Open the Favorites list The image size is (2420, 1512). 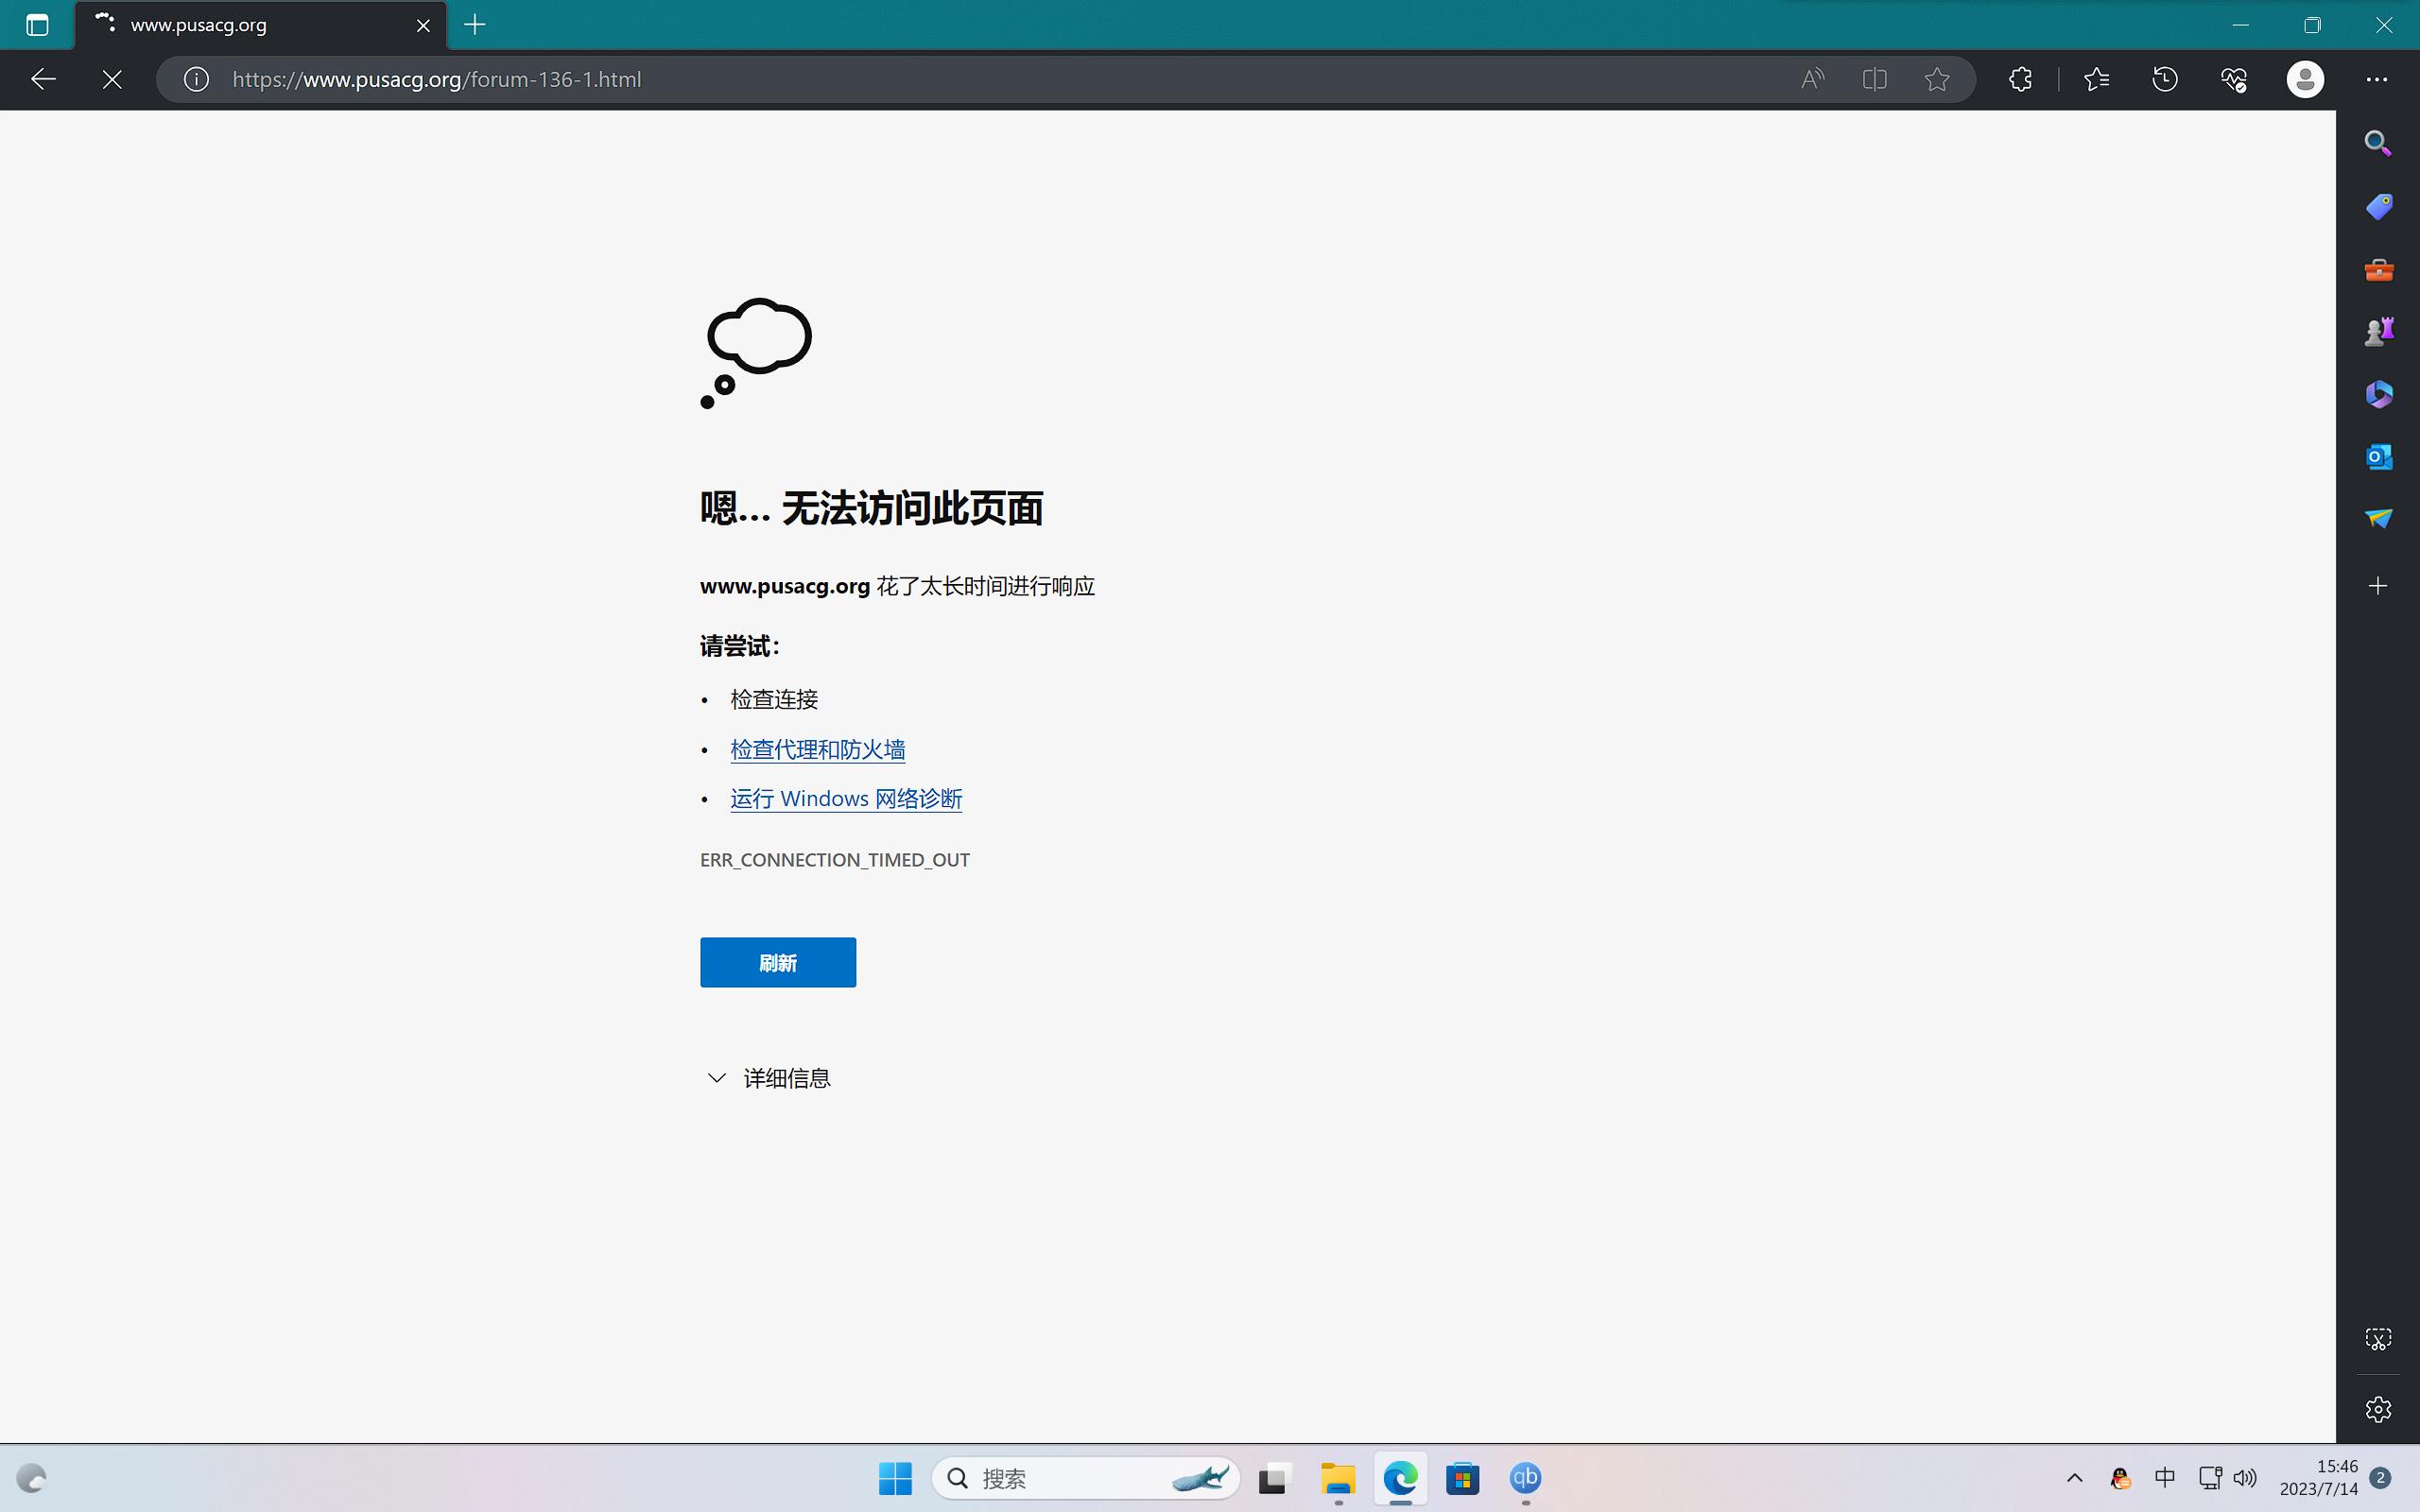[x=2097, y=79]
